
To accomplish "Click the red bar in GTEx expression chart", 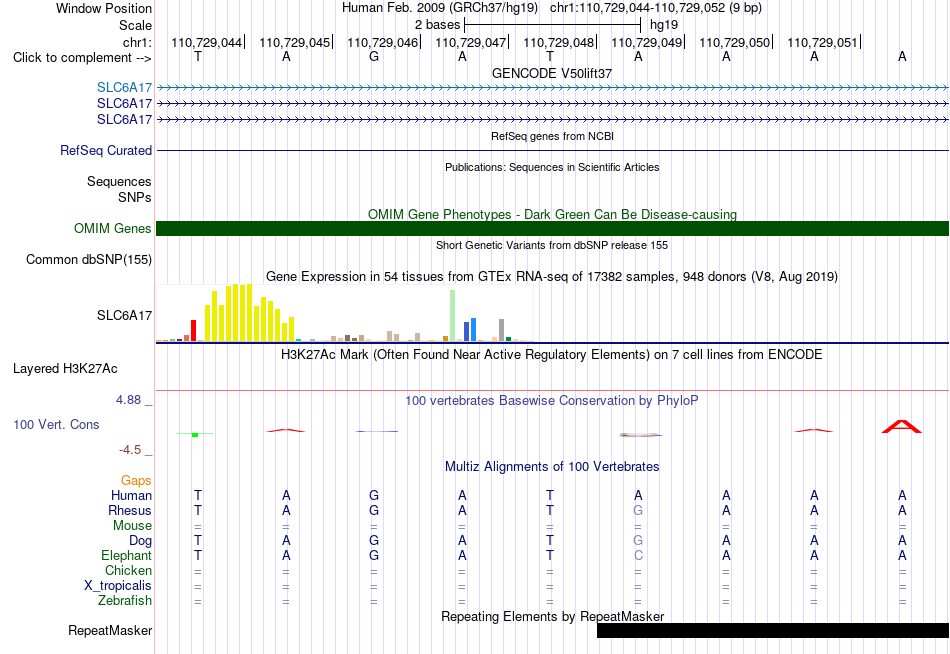I will 194,330.
